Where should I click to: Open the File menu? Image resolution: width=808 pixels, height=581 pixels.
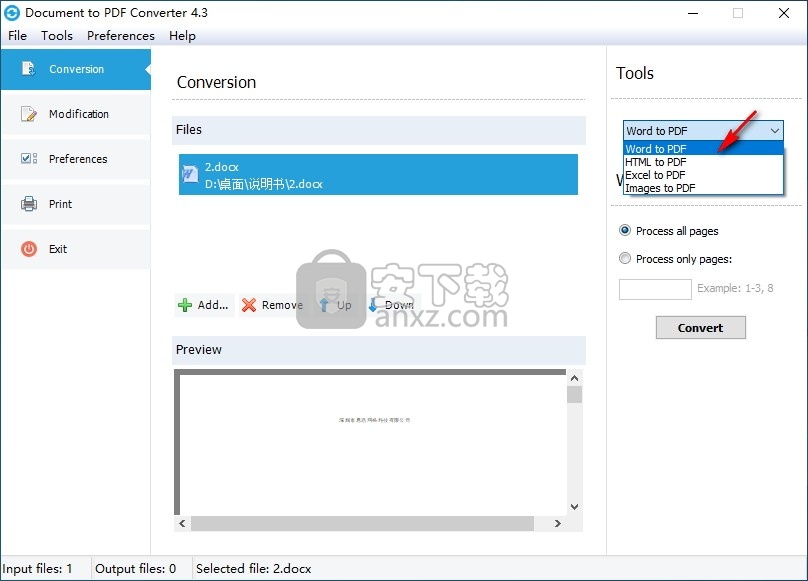[18, 36]
